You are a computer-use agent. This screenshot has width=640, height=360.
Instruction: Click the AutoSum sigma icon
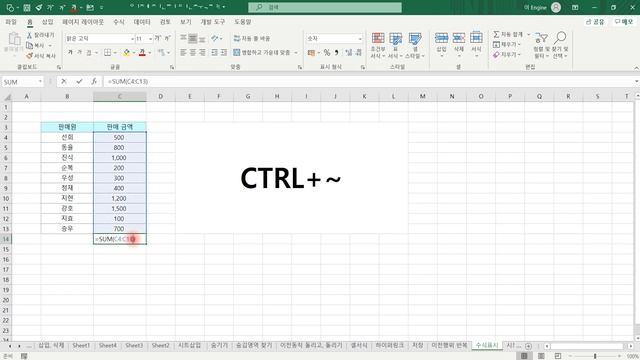point(496,34)
